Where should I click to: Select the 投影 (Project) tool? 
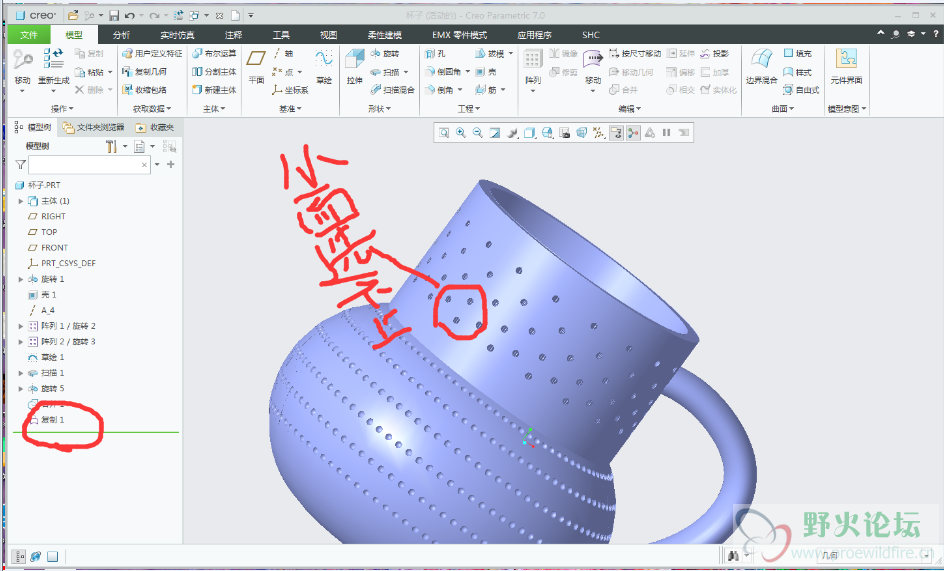tap(715, 54)
